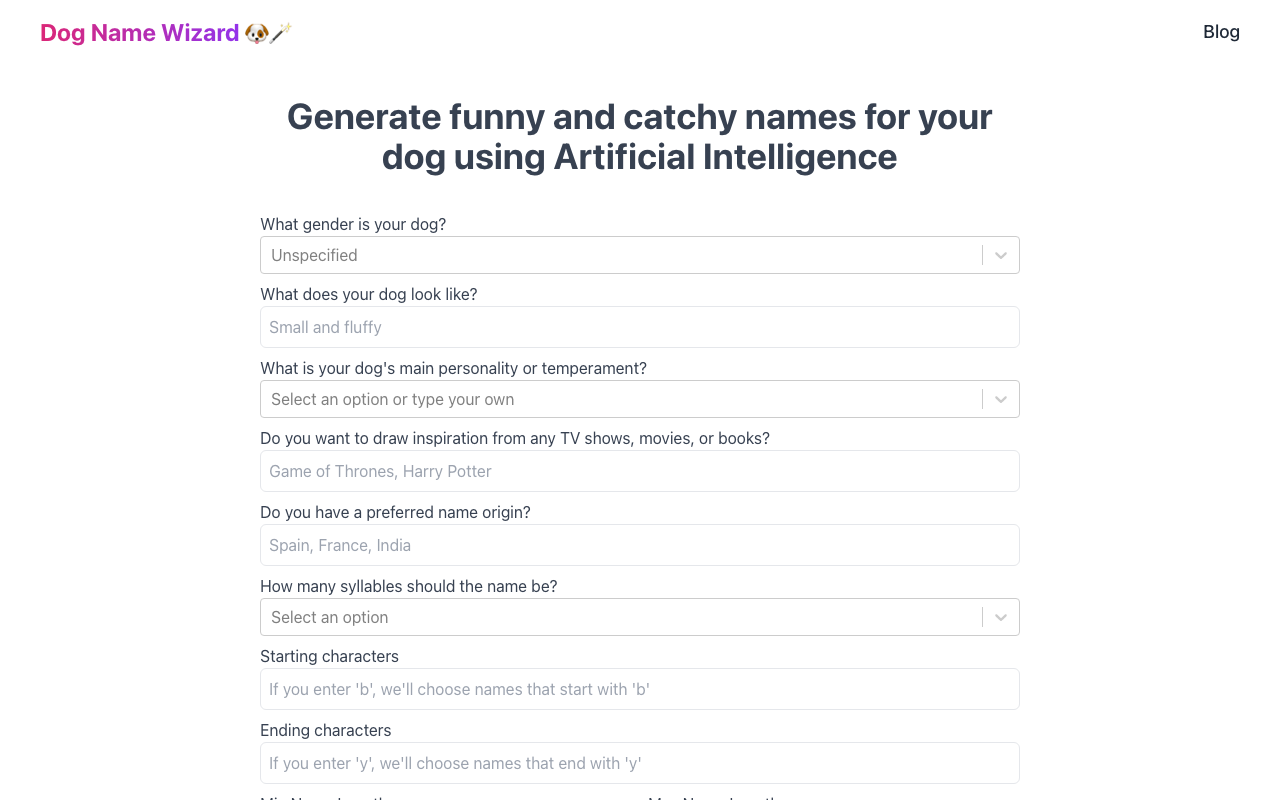Click the main page heading text
This screenshot has width=1280, height=800.
coord(640,137)
